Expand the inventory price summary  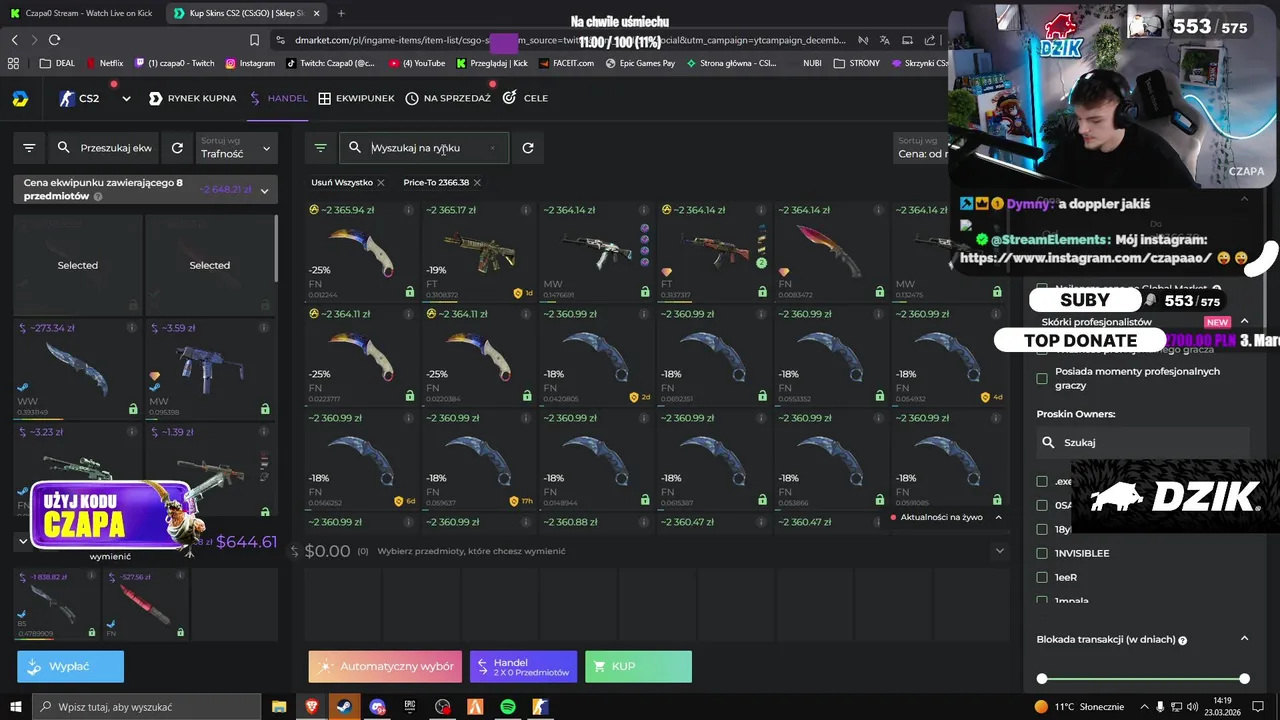point(264,190)
